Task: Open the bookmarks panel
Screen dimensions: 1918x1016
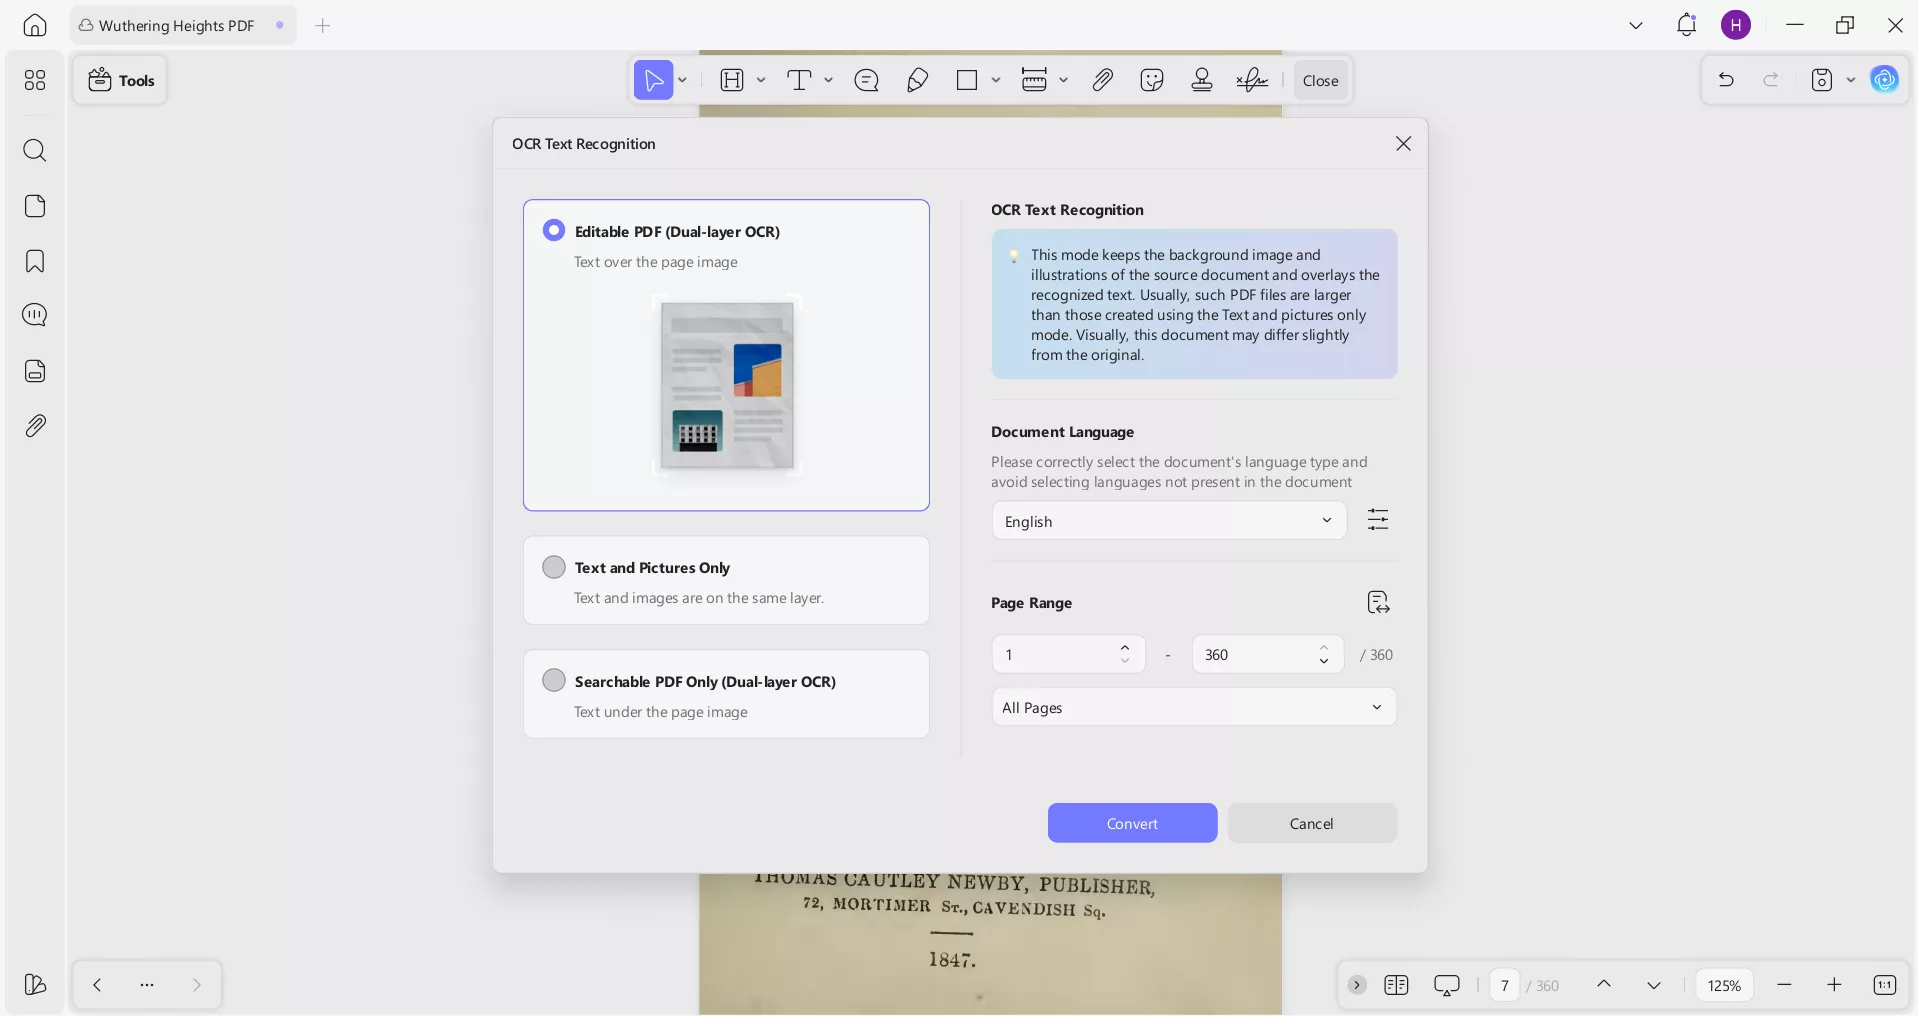Action: 35,261
